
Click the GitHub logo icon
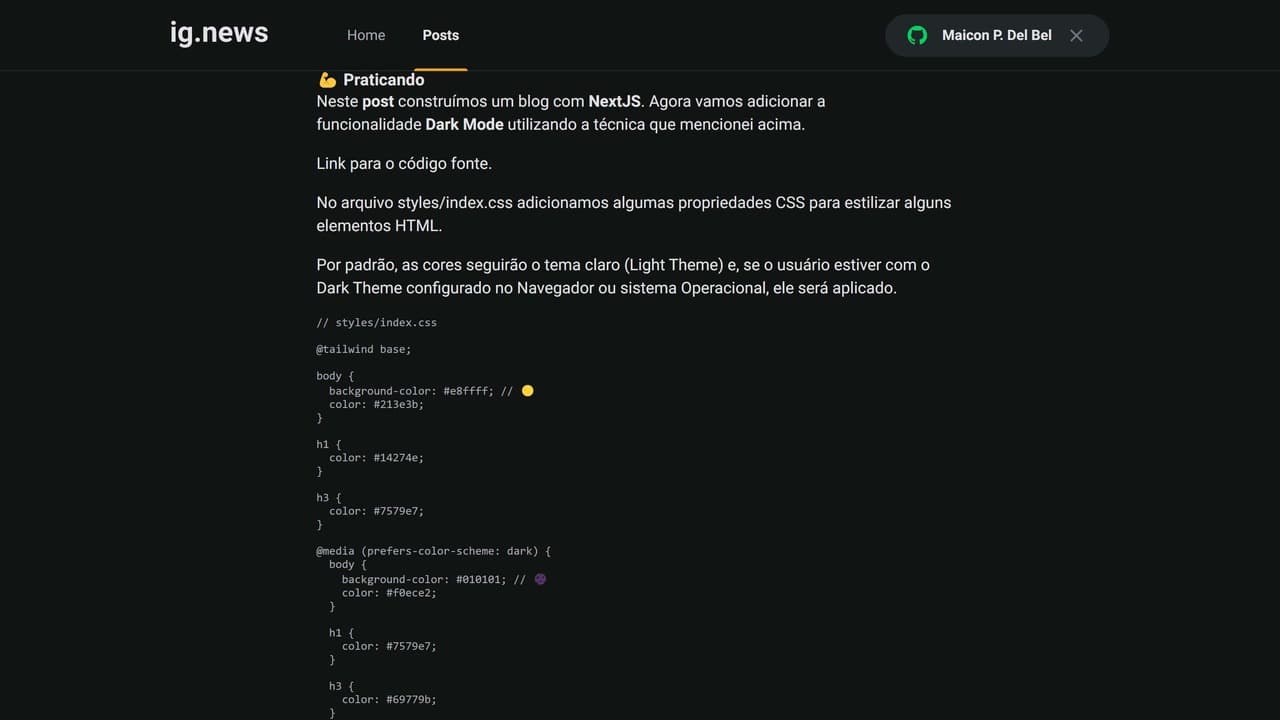(917, 35)
